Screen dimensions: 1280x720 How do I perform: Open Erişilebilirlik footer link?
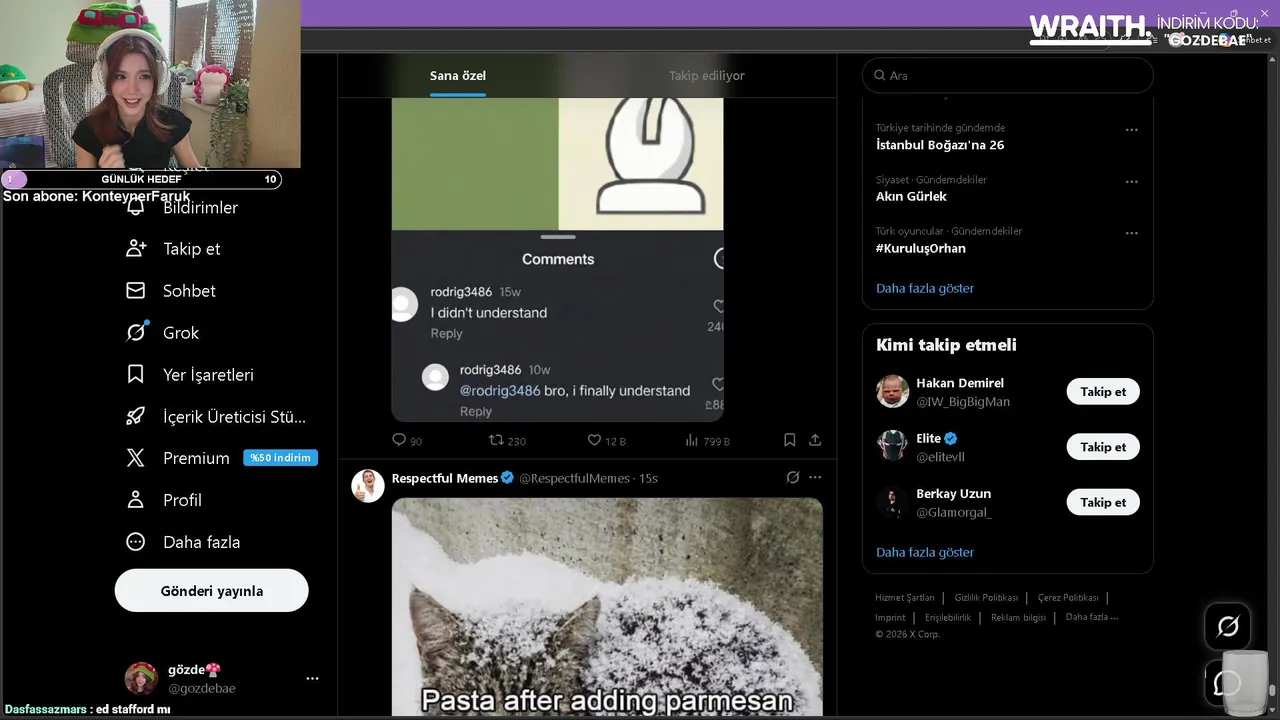[x=948, y=617]
